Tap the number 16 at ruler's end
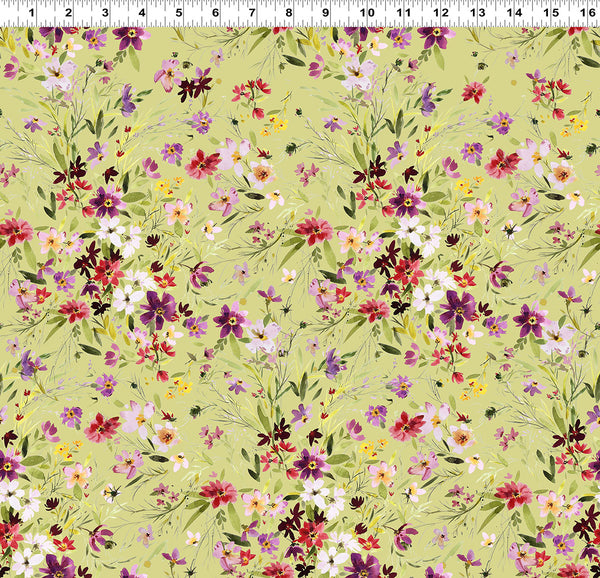600x578 pixels. click(586, 13)
